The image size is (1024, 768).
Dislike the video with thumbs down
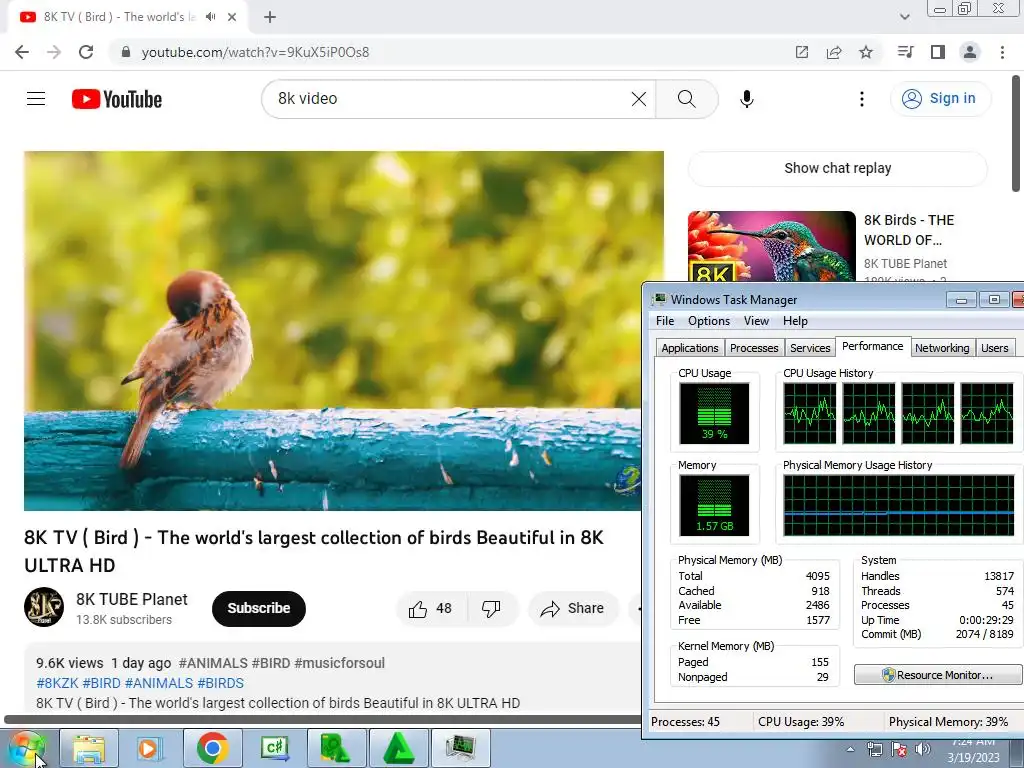coord(491,609)
